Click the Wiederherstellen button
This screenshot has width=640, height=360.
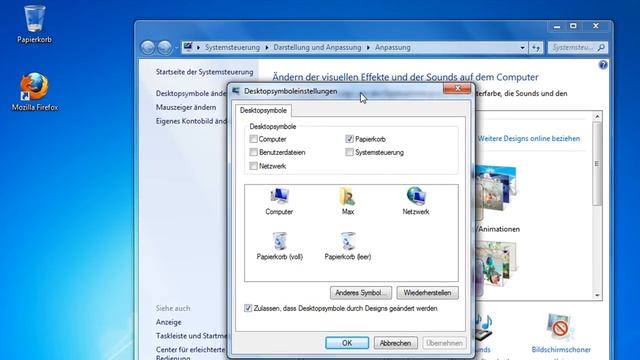click(x=427, y=293)
